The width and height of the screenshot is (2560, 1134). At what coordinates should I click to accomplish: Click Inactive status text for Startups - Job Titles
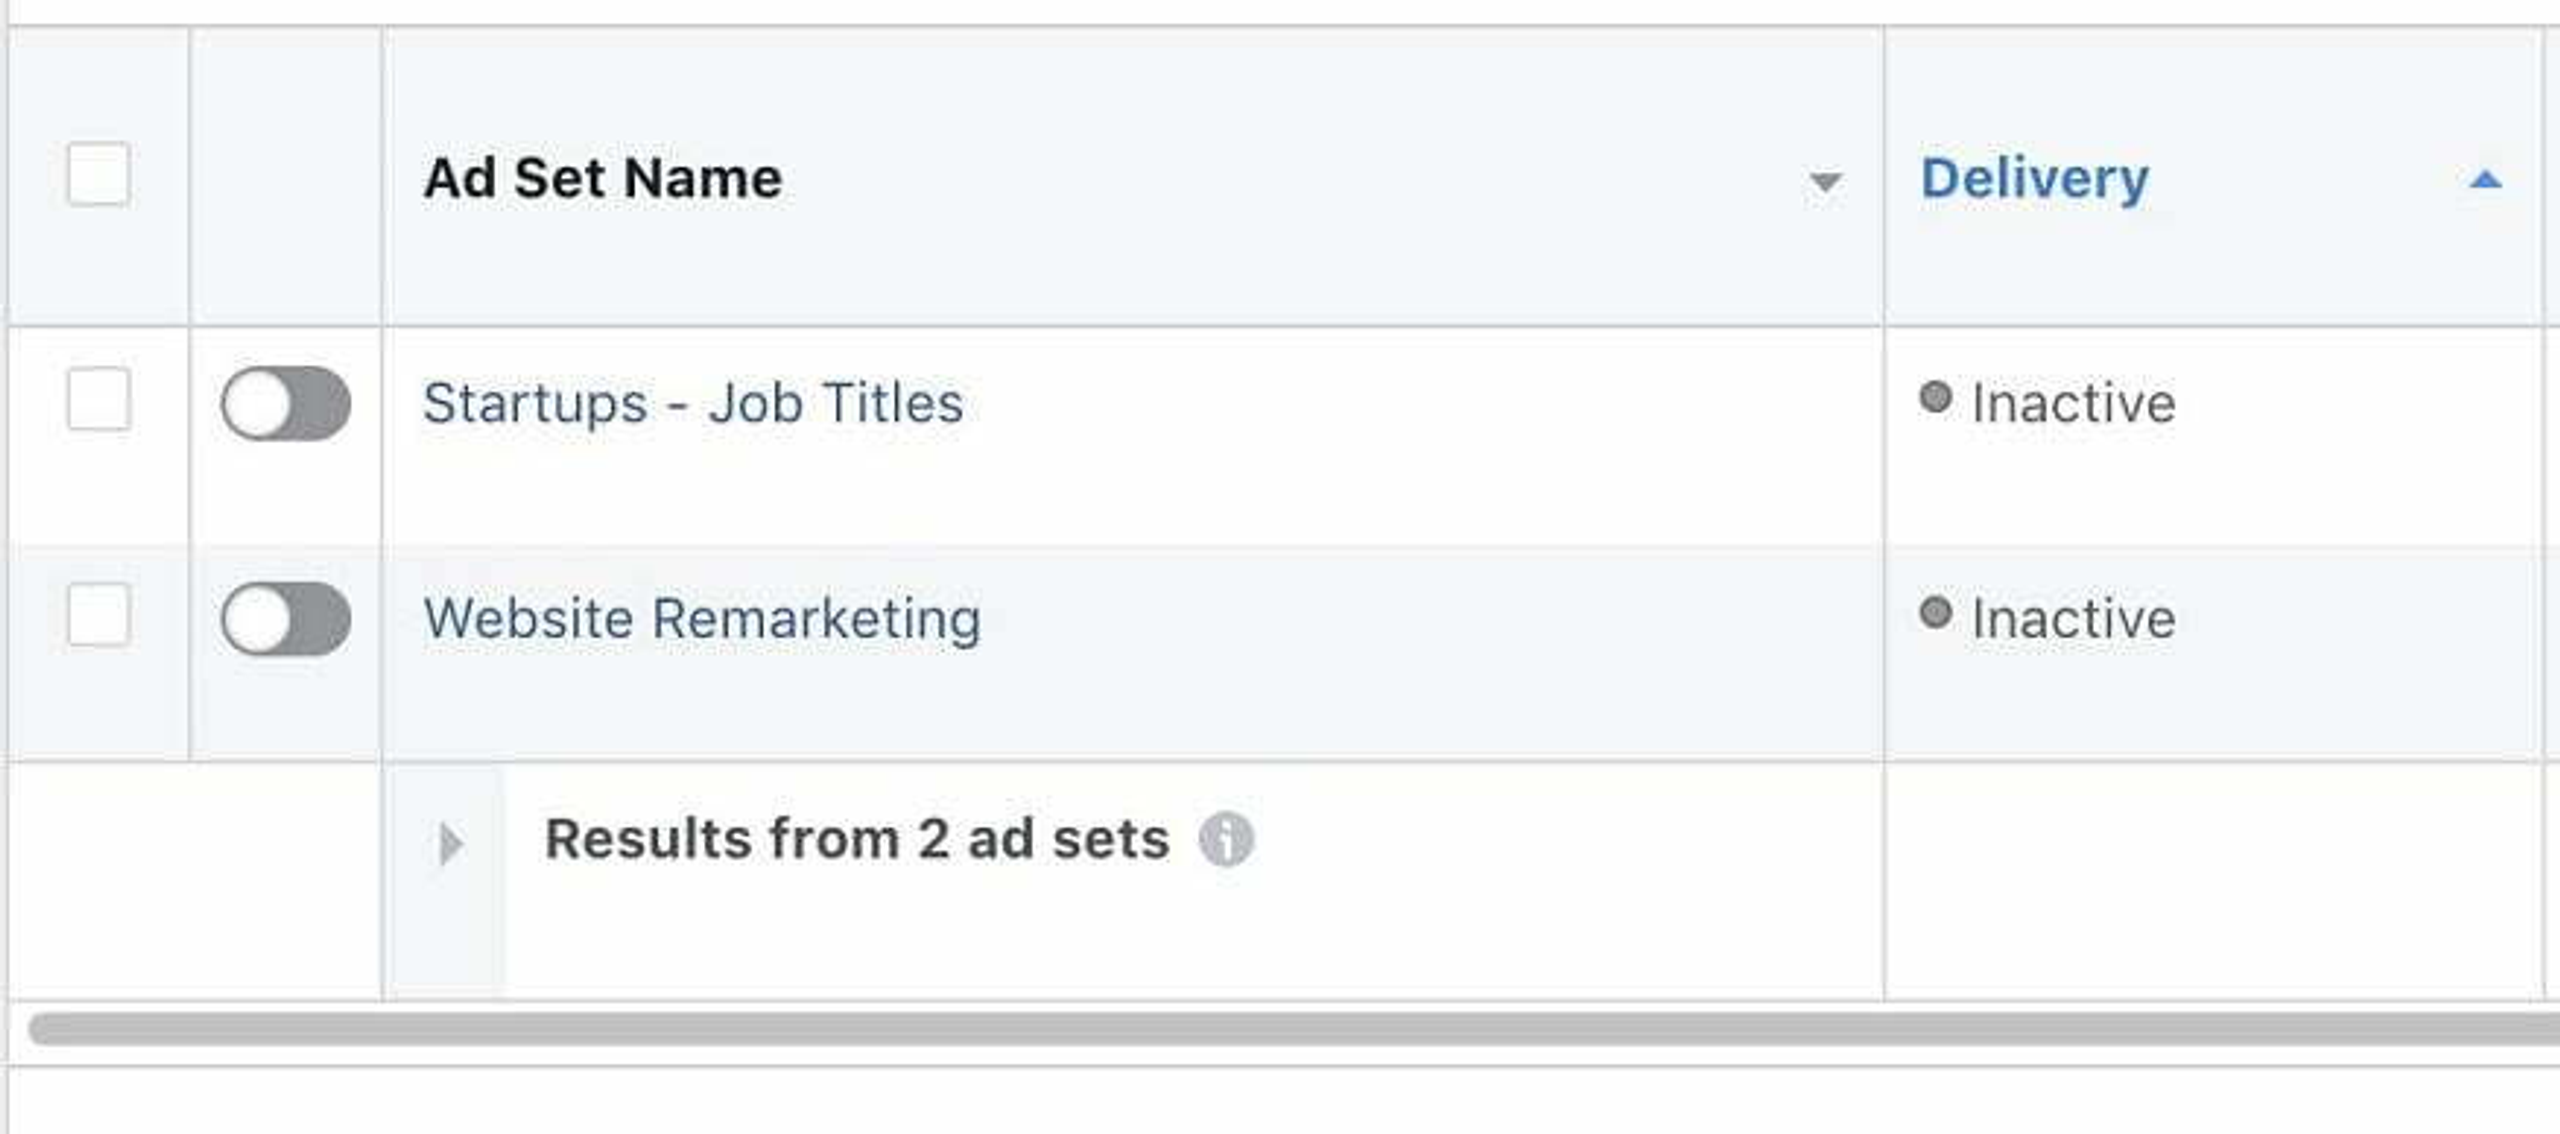tap(2073, 403)
